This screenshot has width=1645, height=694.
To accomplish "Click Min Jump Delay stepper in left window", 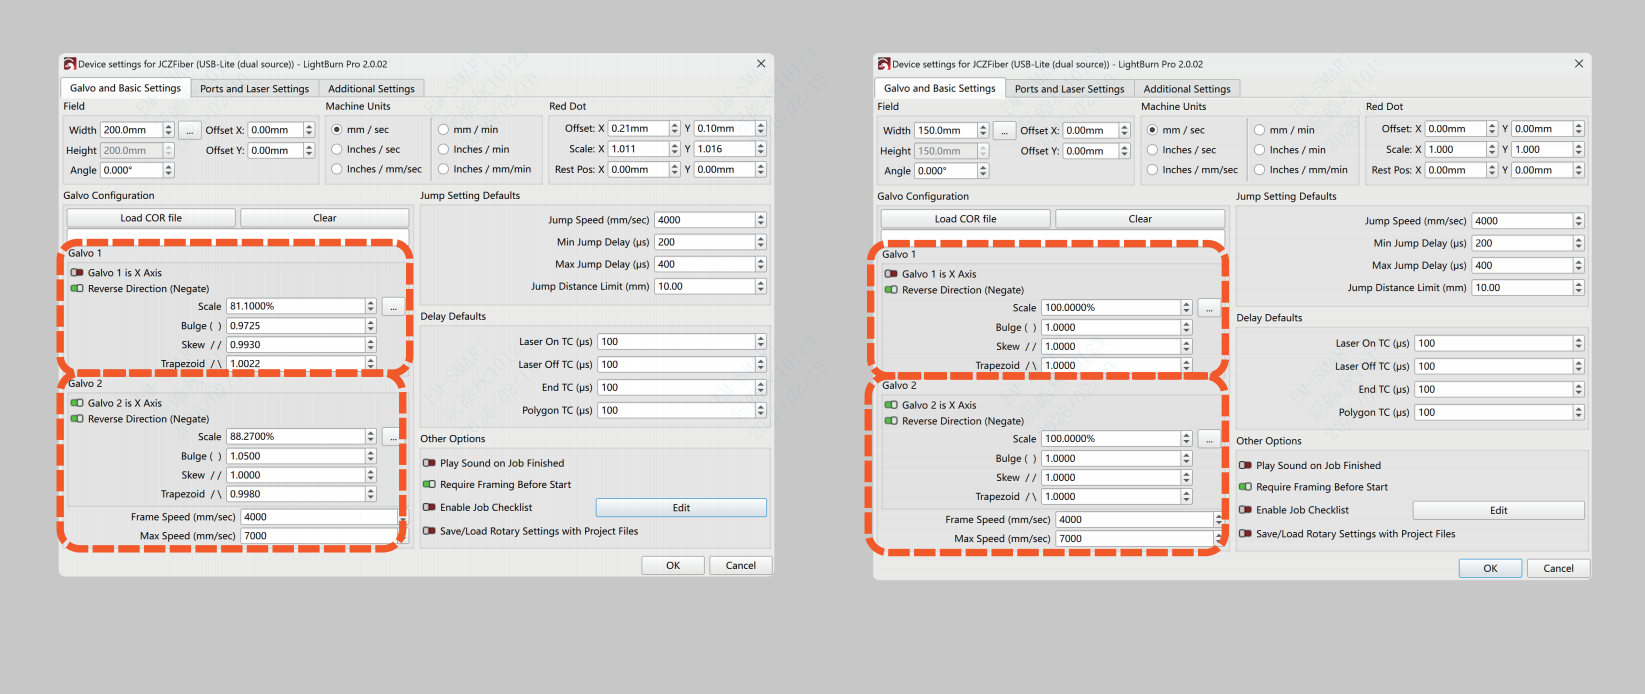I will (x=761, y=242).
